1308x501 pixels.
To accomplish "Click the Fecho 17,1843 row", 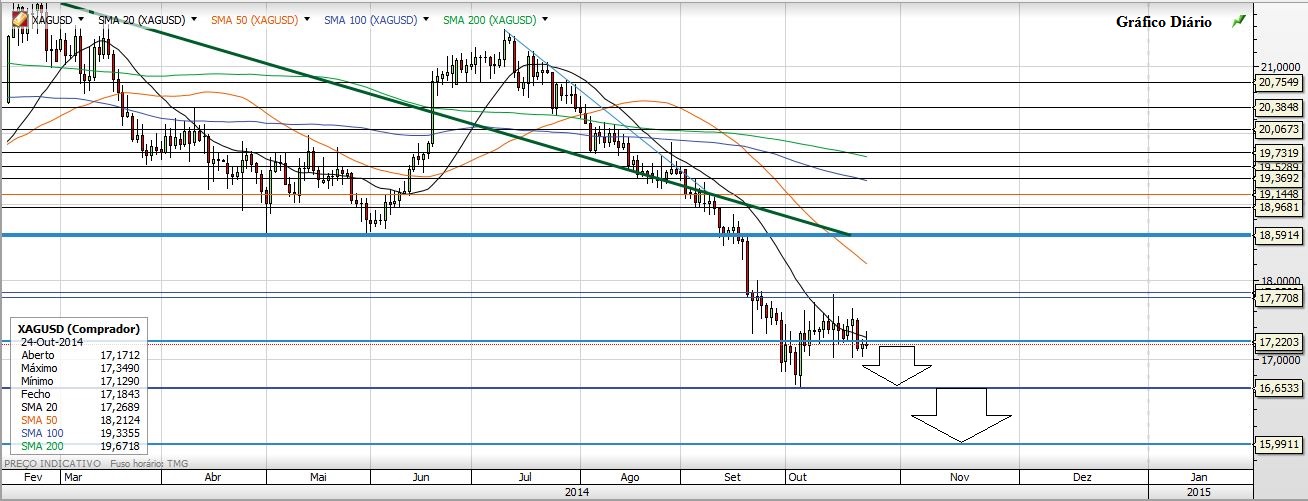I will pyautogui.click(x=80, y=393).
